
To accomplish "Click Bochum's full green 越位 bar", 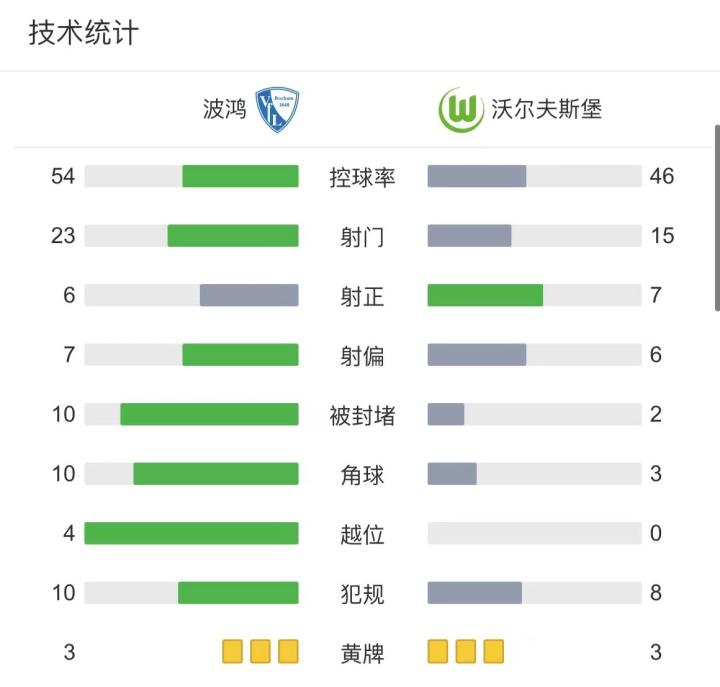I will click(191, 533).
